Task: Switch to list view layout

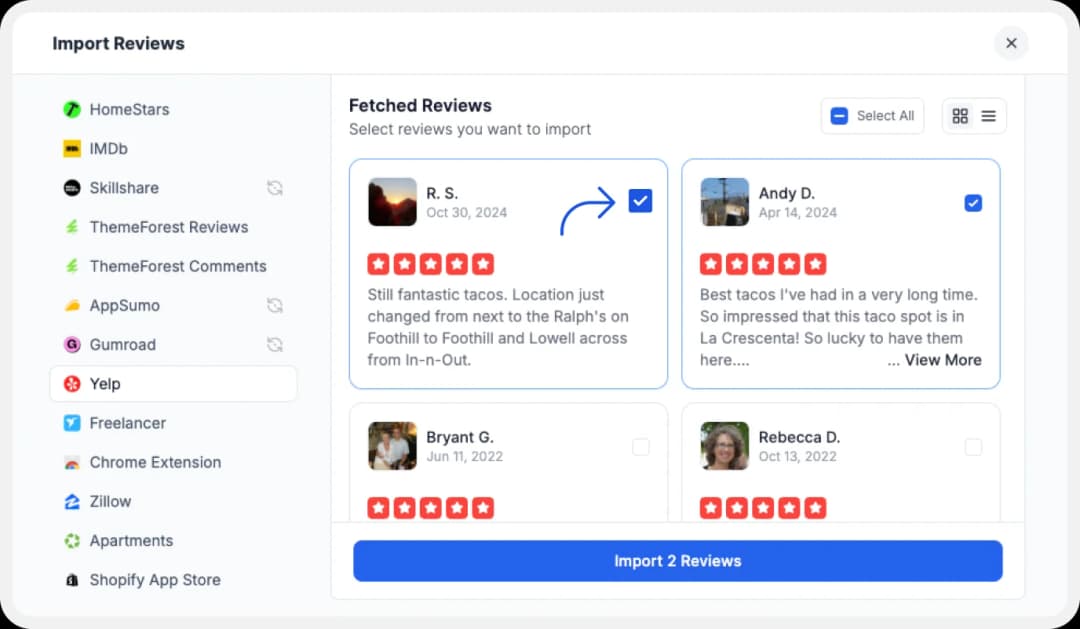Action: click(x=988, y=115)
